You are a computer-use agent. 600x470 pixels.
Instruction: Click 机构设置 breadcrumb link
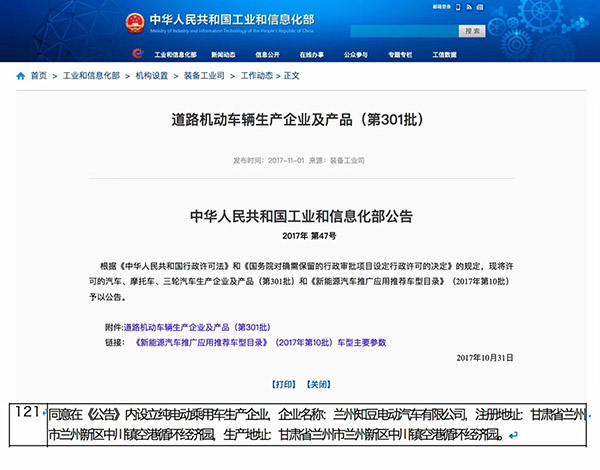point(152,76)
